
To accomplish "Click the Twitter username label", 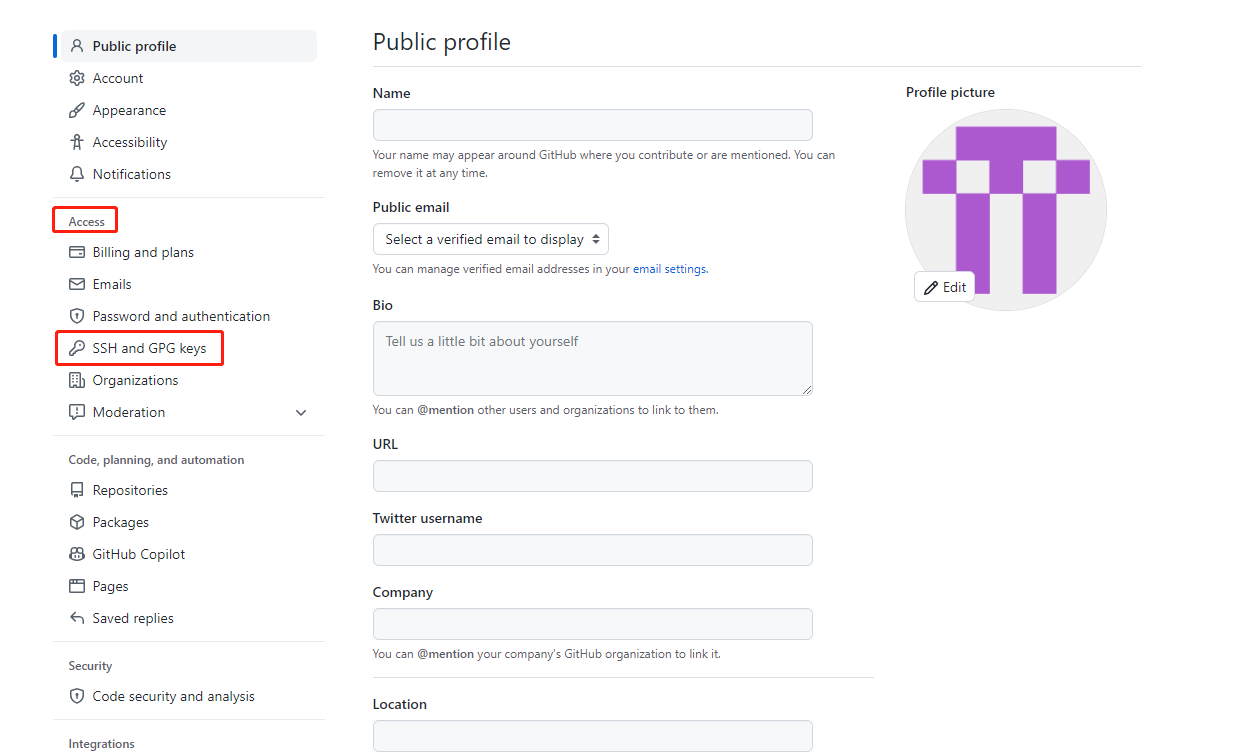I will (428, 518).
